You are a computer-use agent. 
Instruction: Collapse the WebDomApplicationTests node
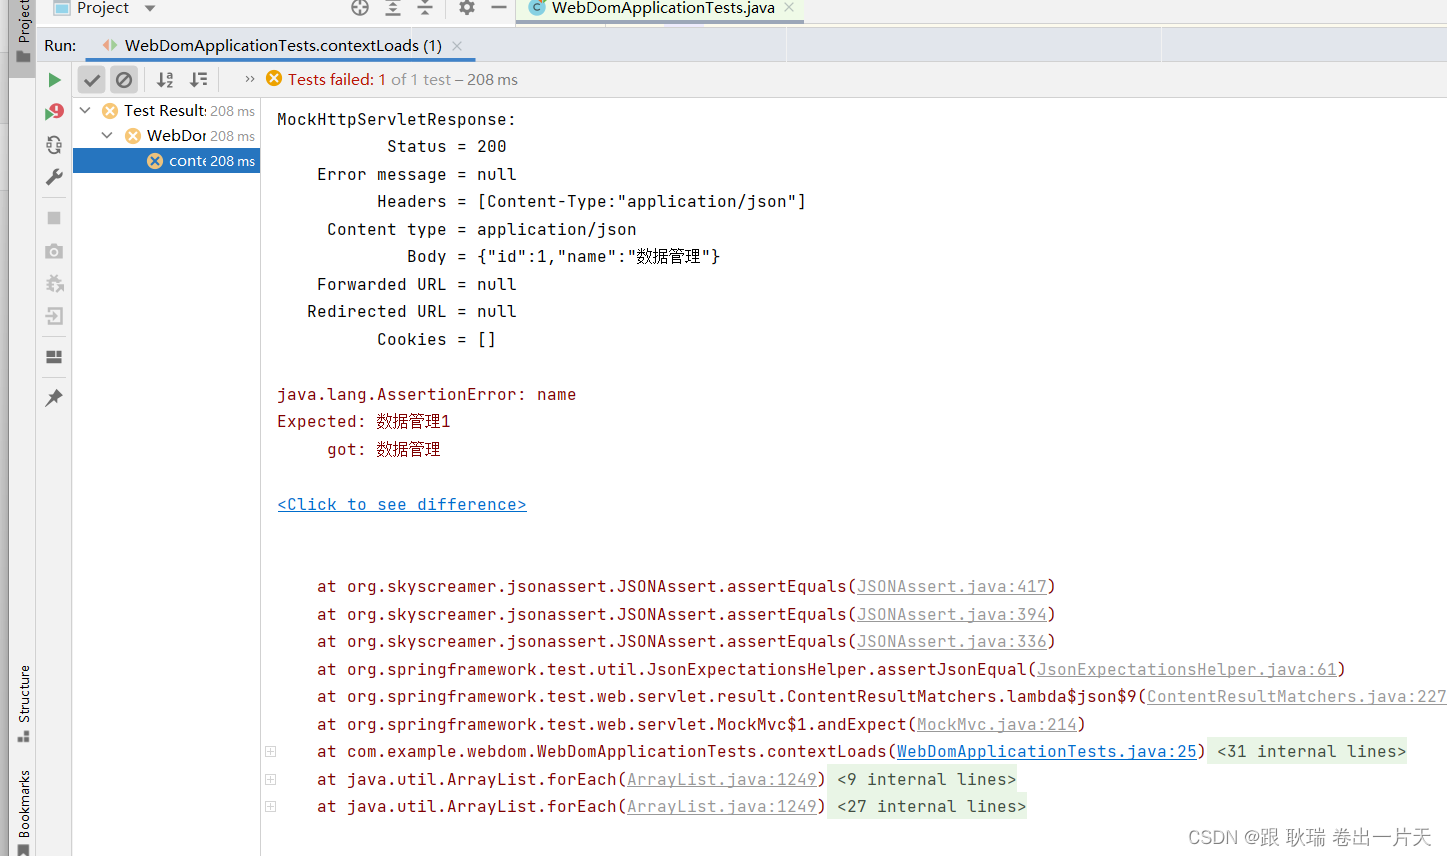coord(107,135)
